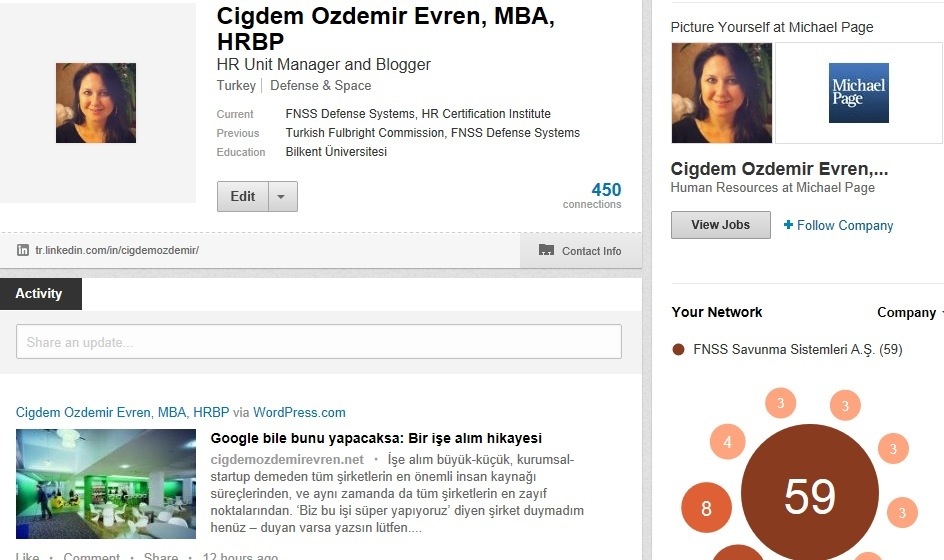Click the plus icon beside Follow Company
Image resolution: width=944 pixels, height=560 pixels.
pyautogui.click(x=788, y=225)
